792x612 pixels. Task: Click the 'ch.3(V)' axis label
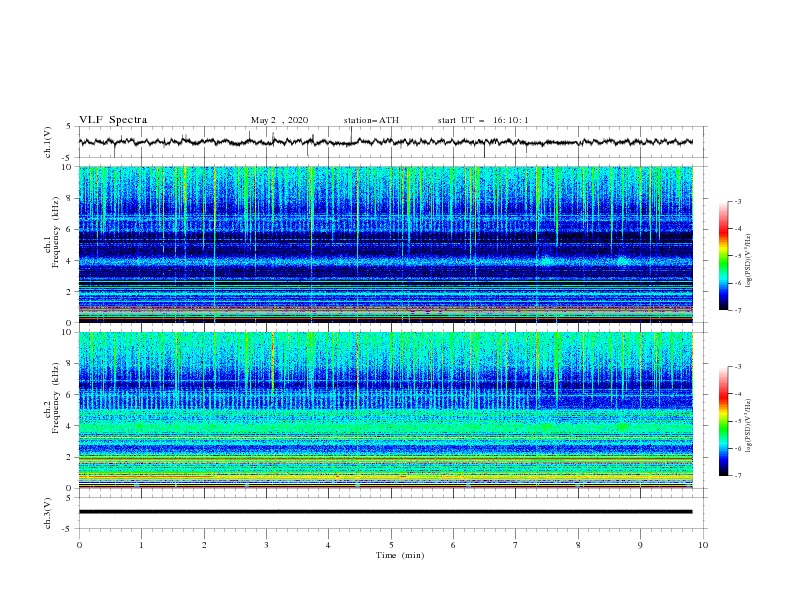(48, 513)
